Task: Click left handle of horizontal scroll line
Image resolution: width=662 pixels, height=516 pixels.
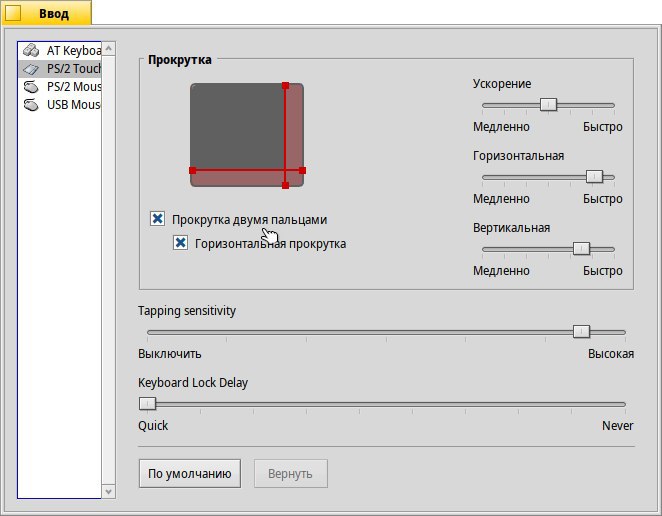Action: (193, 171)
